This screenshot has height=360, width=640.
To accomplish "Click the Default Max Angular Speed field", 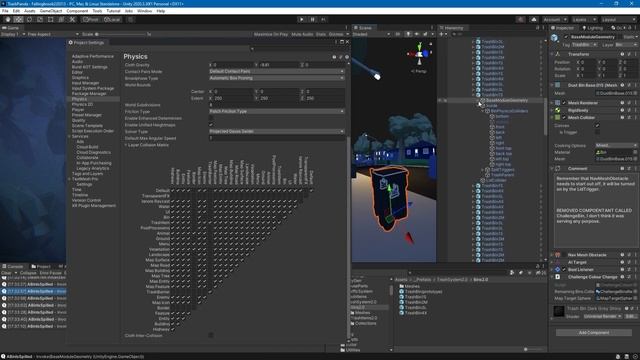I will pos(276,138).
